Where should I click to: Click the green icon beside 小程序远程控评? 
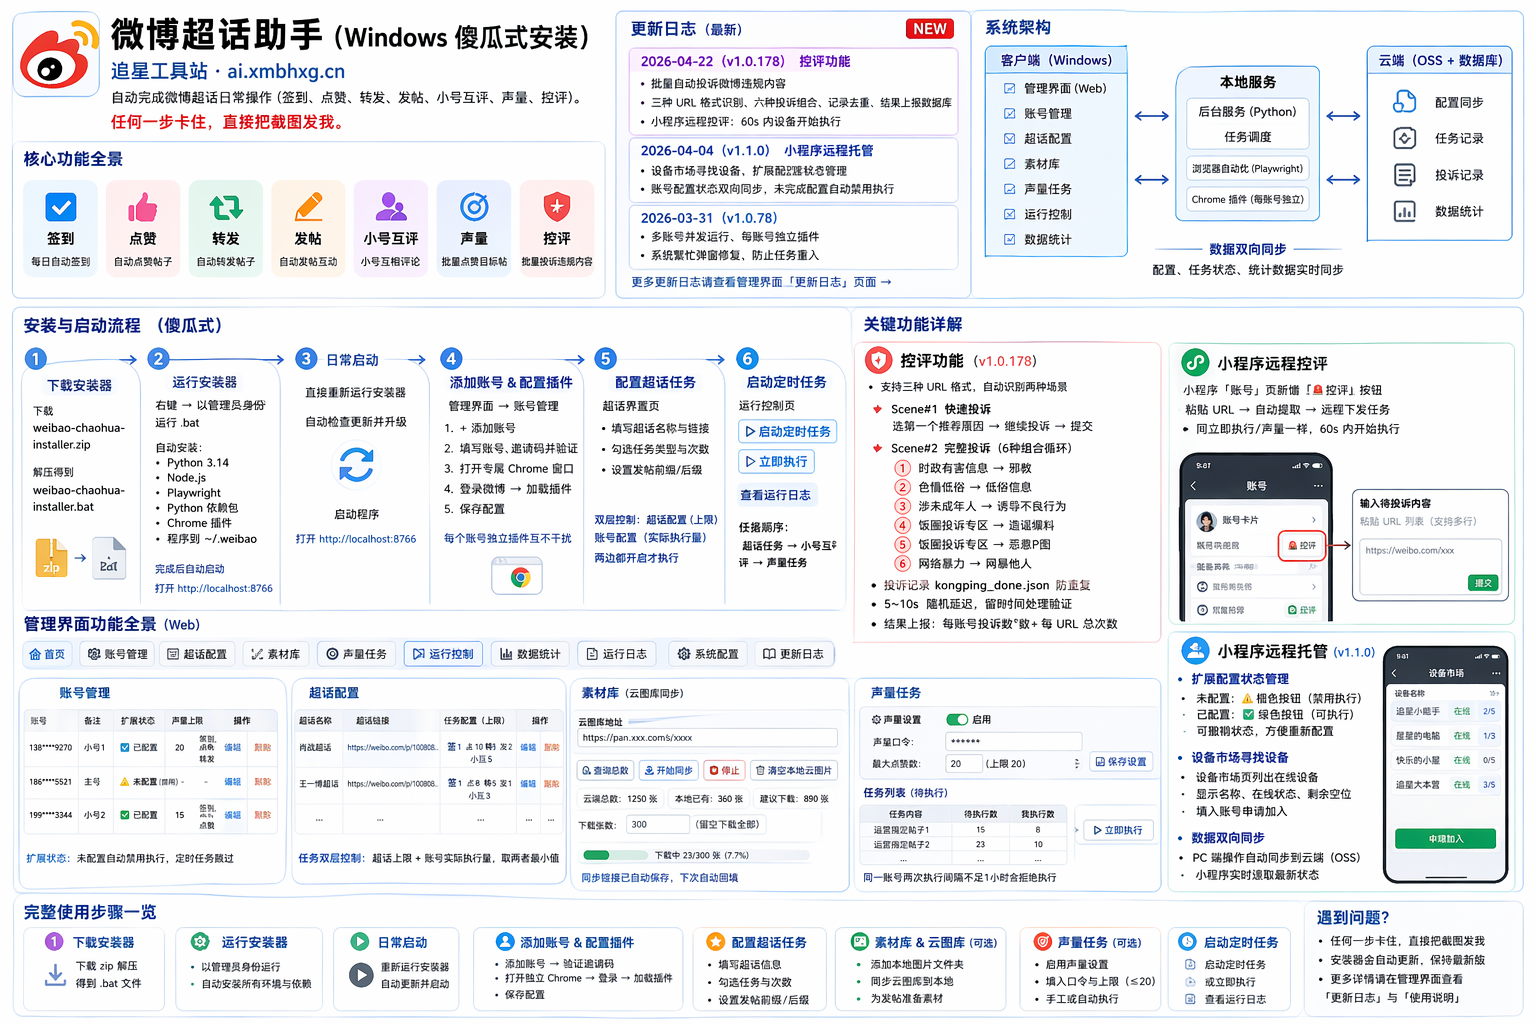click(1195, 362)
